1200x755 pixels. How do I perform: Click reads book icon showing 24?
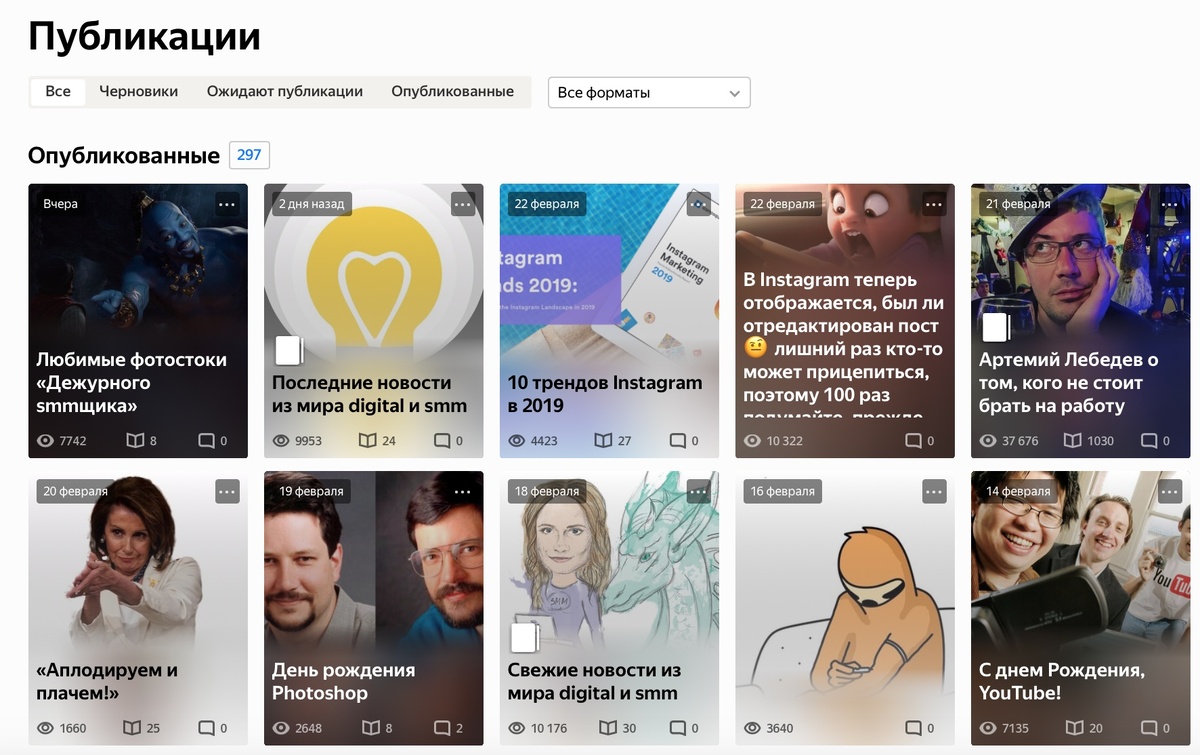tap(368, 441)
